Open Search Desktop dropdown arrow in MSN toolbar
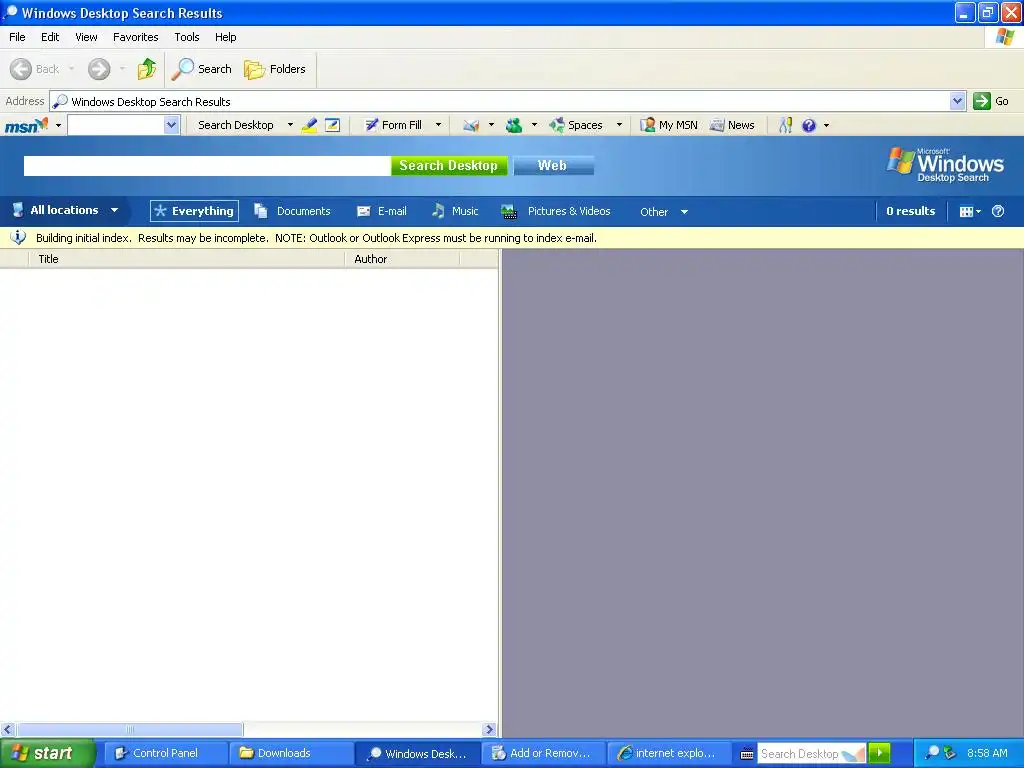This screenshot has width=1024, height=768. [x=290, y=125]
